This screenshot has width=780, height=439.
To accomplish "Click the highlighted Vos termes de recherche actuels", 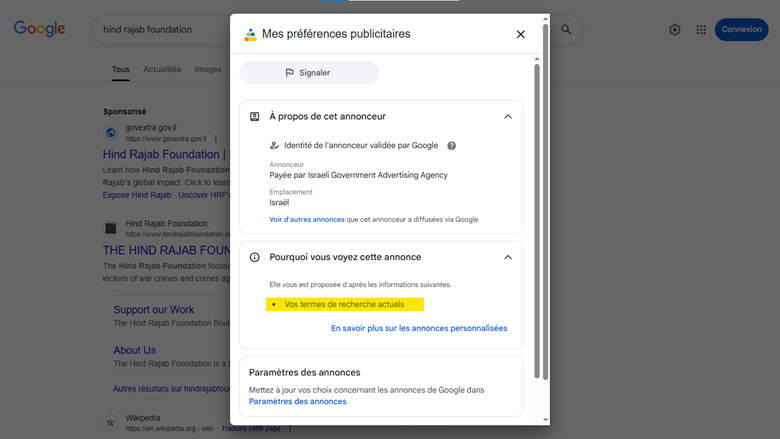I will [344, 304].
